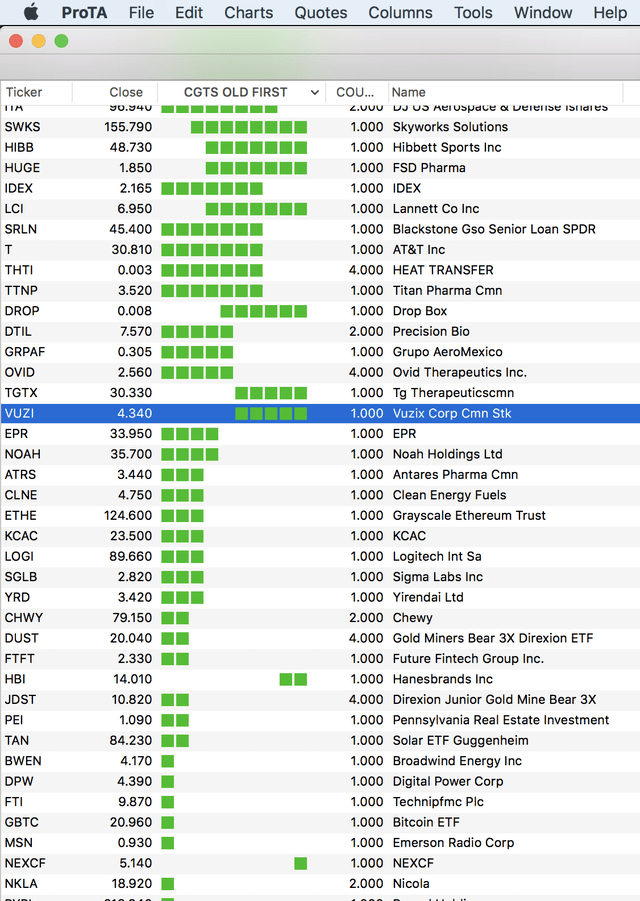
Task: Open the Help menu
Action: pyautogui.click(x=610, y=12)
